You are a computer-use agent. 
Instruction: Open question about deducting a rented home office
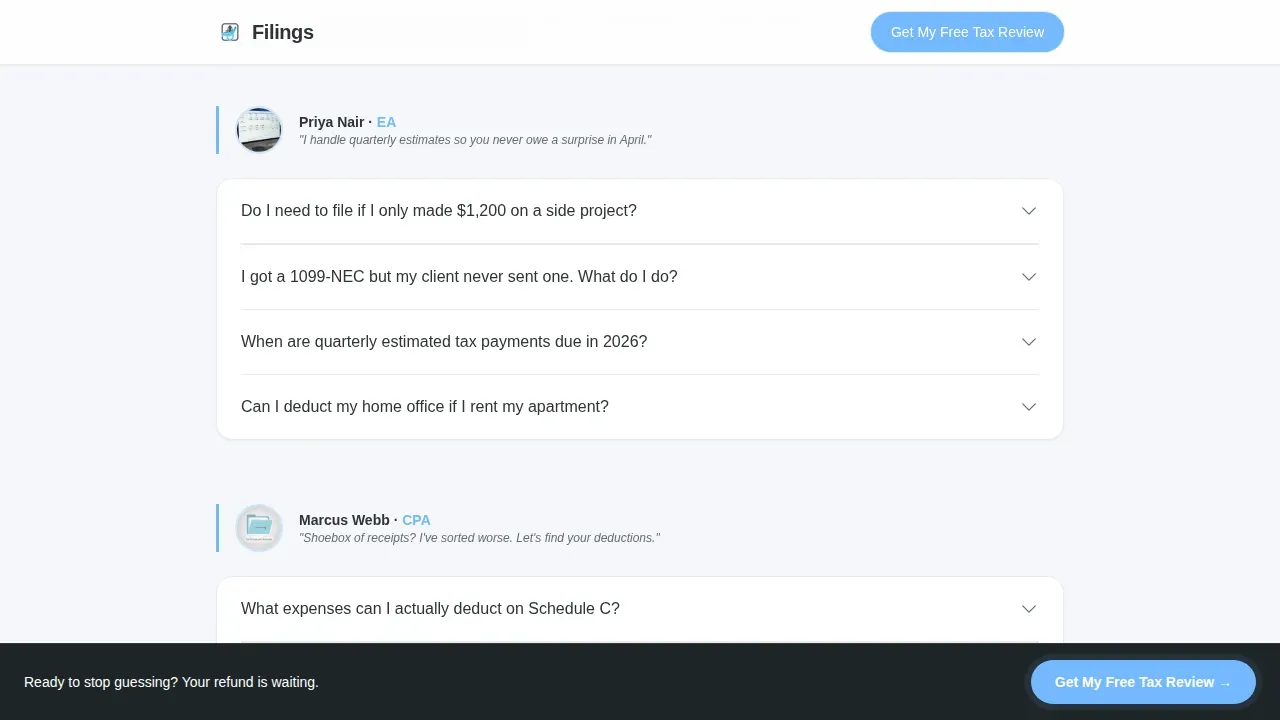tap(425, 407)
